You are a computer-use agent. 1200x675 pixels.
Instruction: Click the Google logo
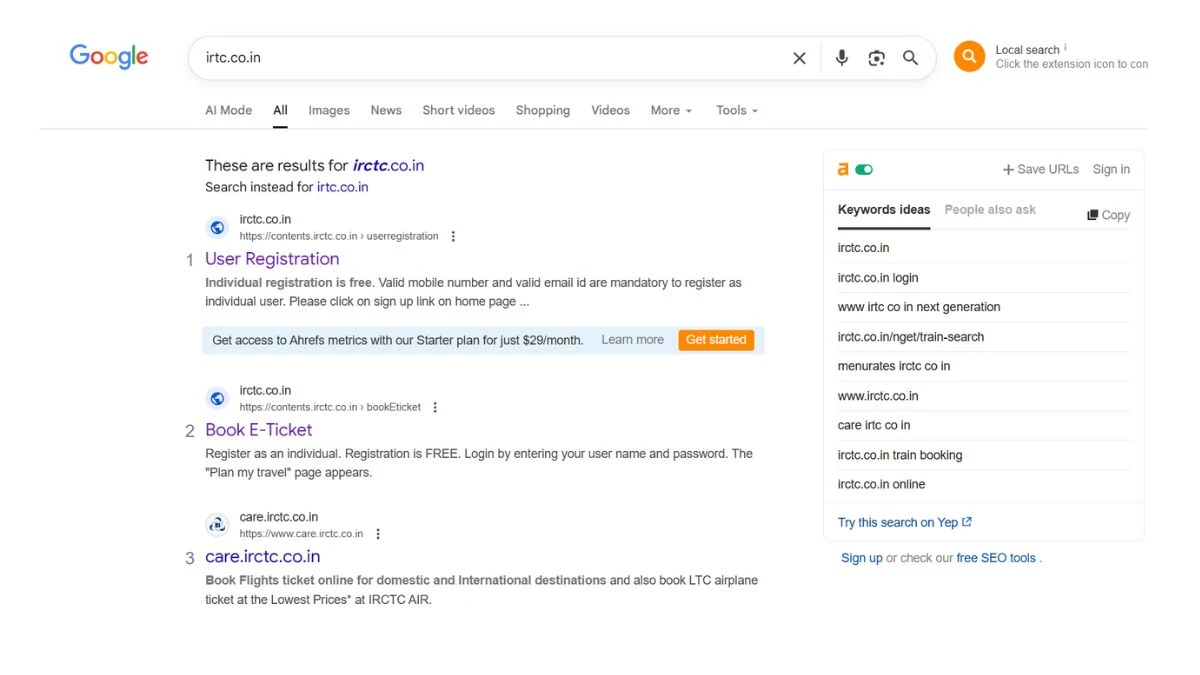[109, 57]
